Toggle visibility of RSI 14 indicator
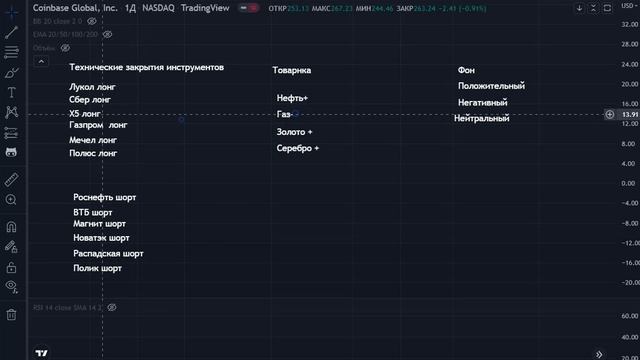The image size is (640, 360). tap(112, 307)
